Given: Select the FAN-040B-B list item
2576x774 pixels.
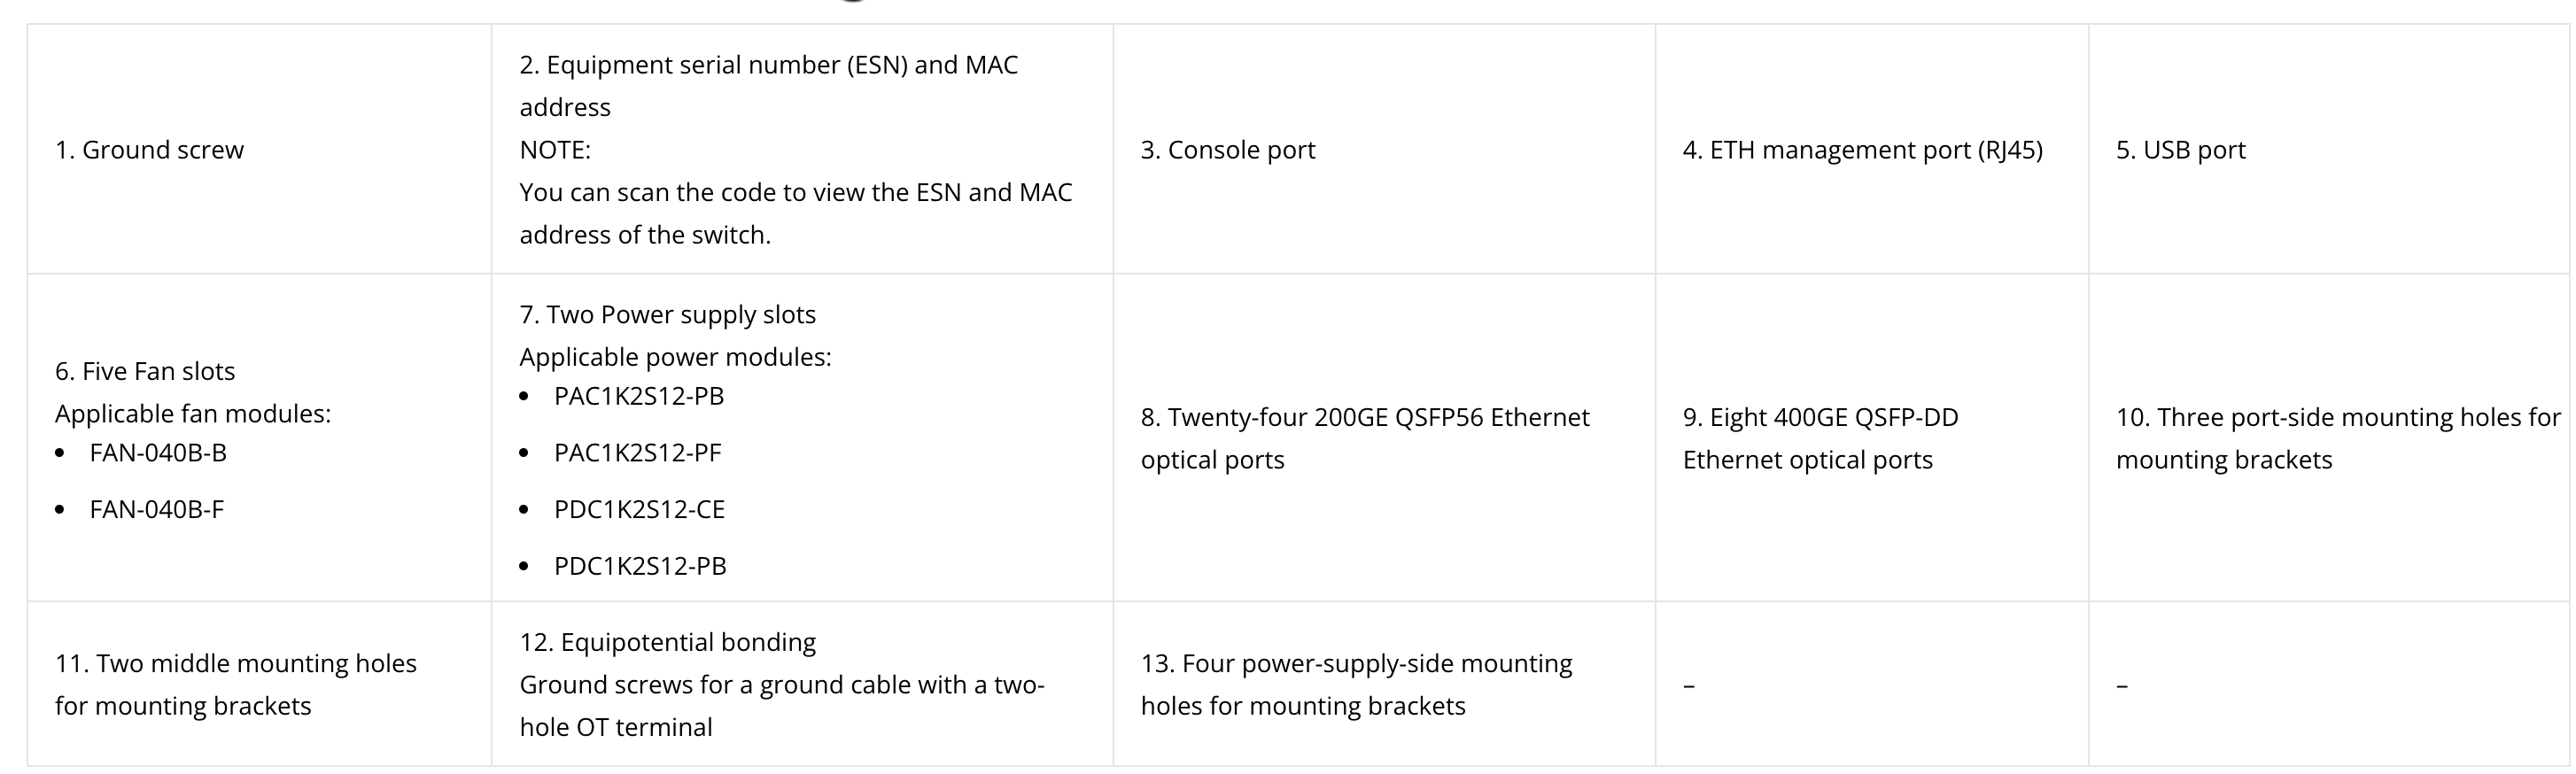Looking at the screenshot, I should click(x=158, y=453).
